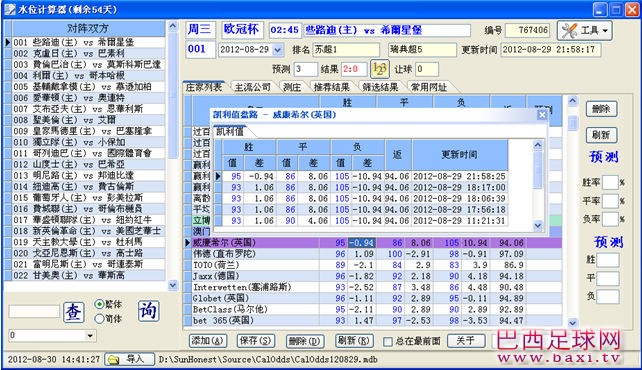Click the upper blue 预测 link
The image size is (642, 370).
(x=603, y=157)
